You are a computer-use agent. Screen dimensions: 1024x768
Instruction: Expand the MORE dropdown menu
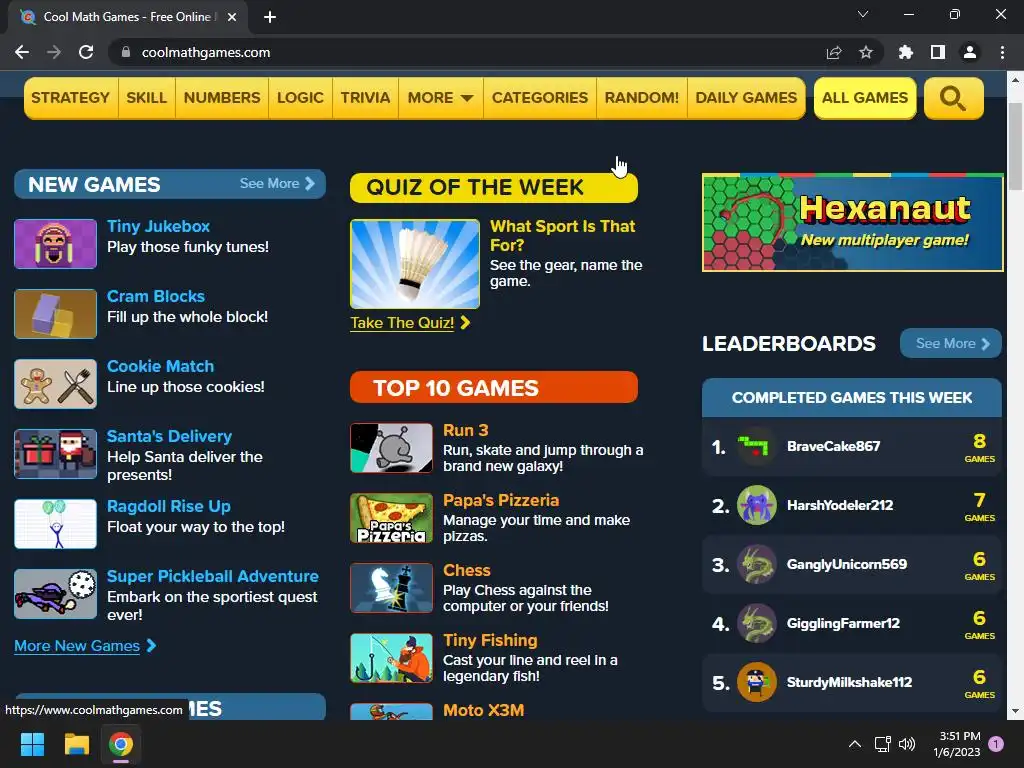coord(441,98)
